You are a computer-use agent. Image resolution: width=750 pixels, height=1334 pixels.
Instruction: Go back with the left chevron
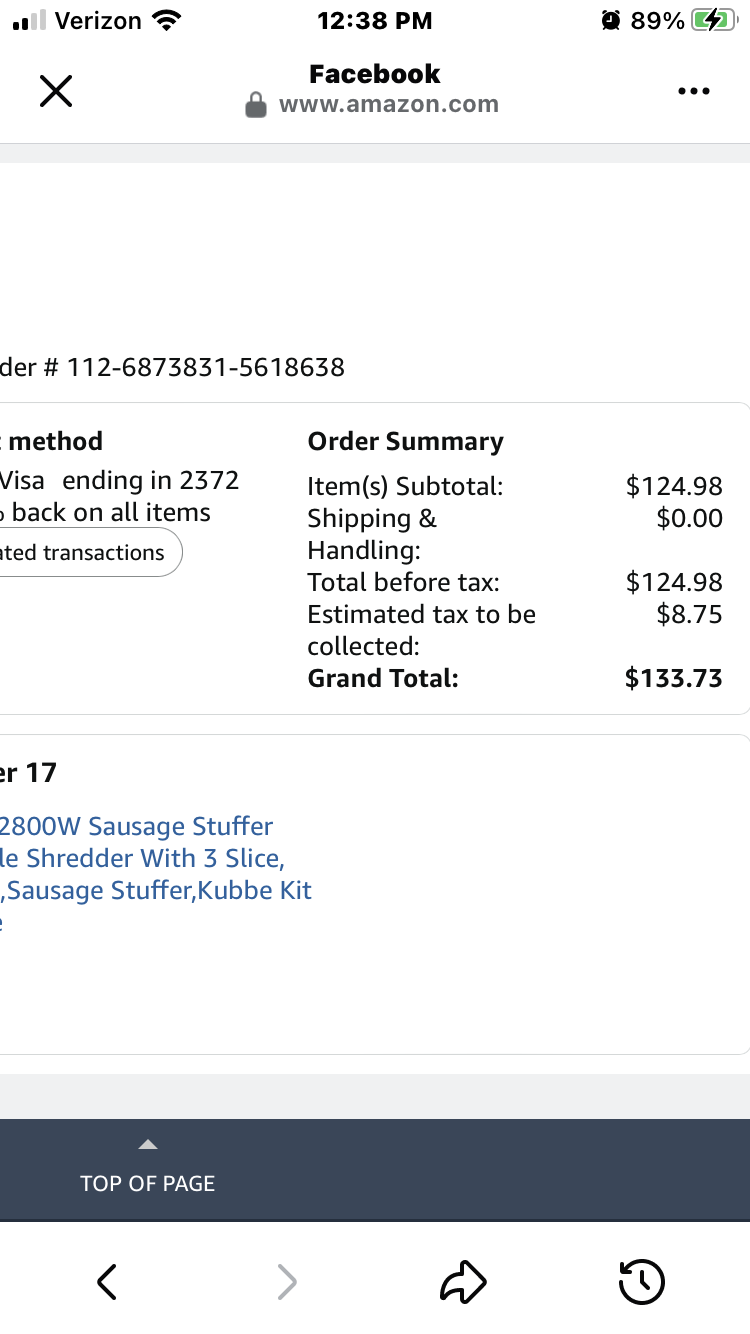coord(107,1281)
